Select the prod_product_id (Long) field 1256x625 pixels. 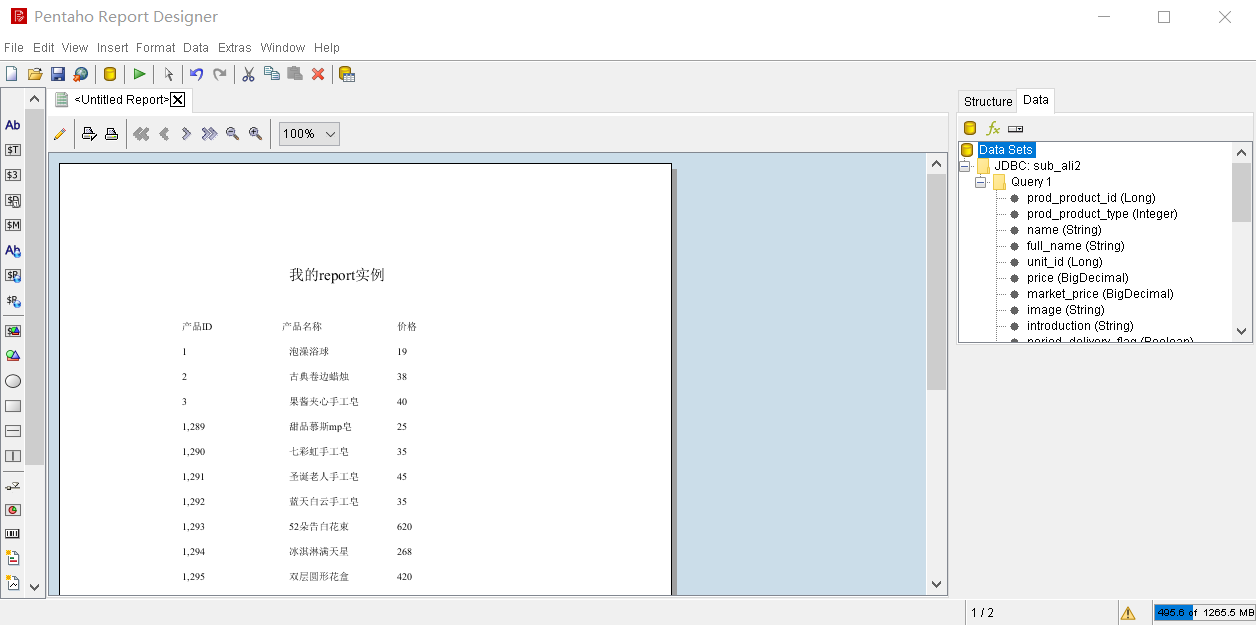click(1091, 198)
